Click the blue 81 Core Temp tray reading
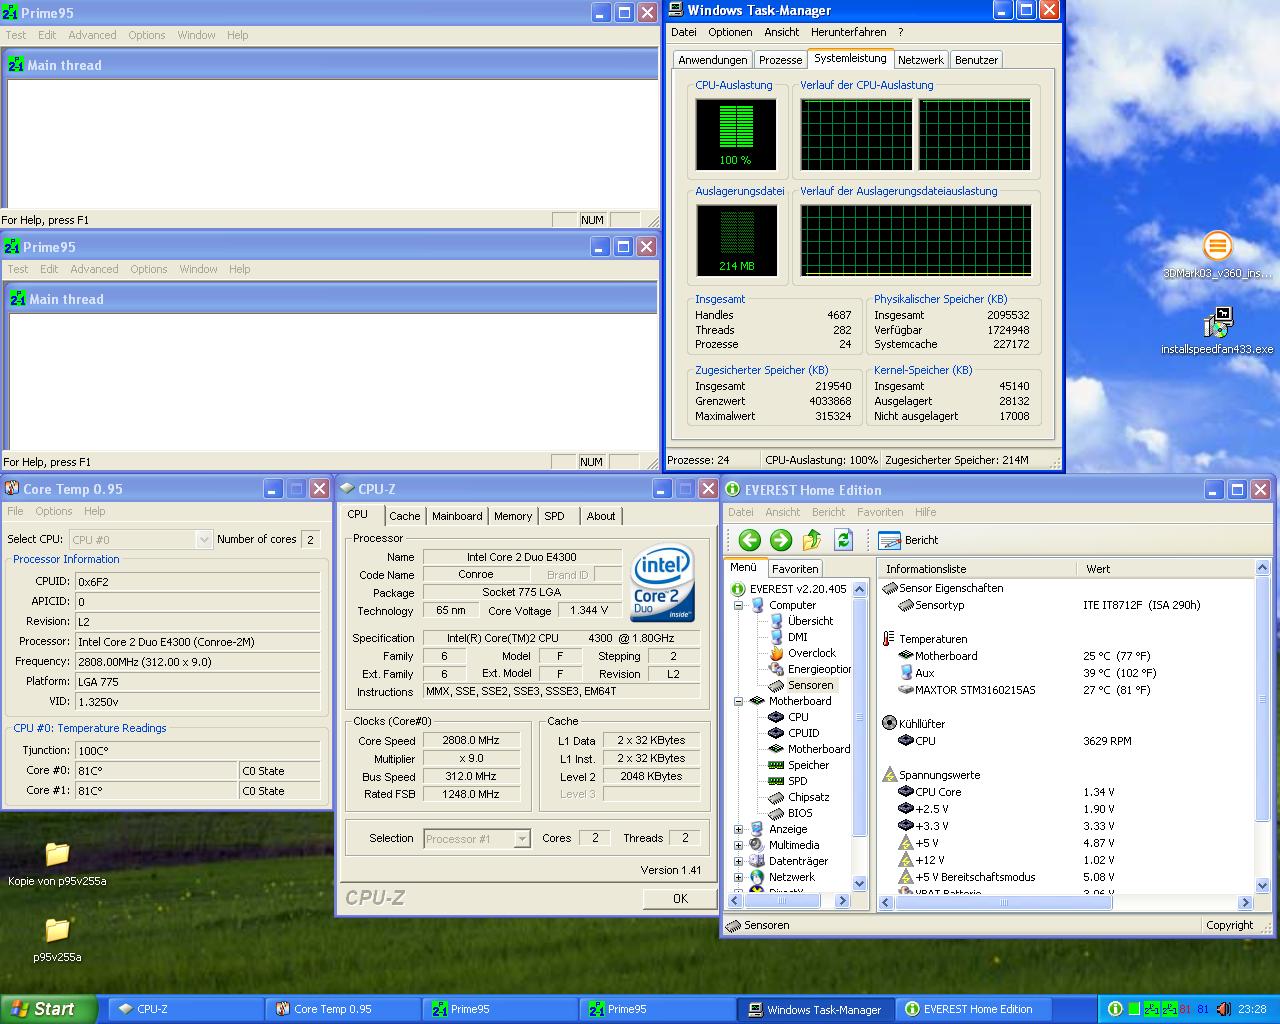The height and width of the screenshot is (1024, 1280). click(x=1203, y=1009)
